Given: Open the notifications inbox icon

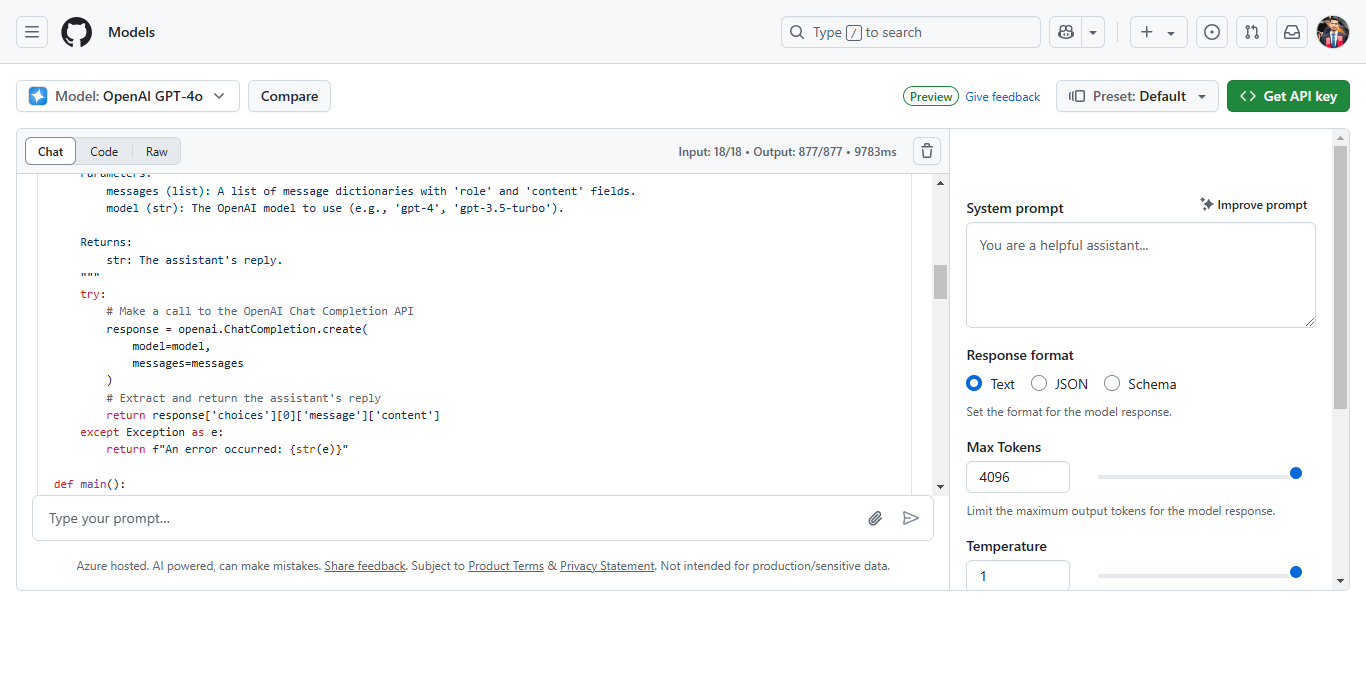Looking at the screenshot, I should [1292, 32].
